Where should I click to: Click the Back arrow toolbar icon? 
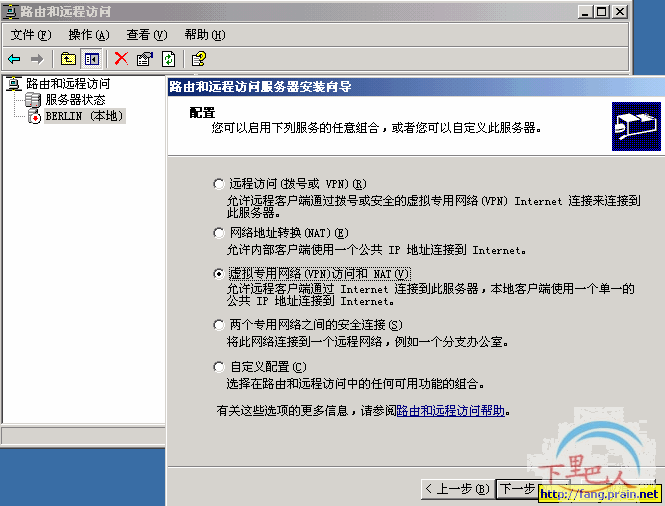click(x=14, y=59)
